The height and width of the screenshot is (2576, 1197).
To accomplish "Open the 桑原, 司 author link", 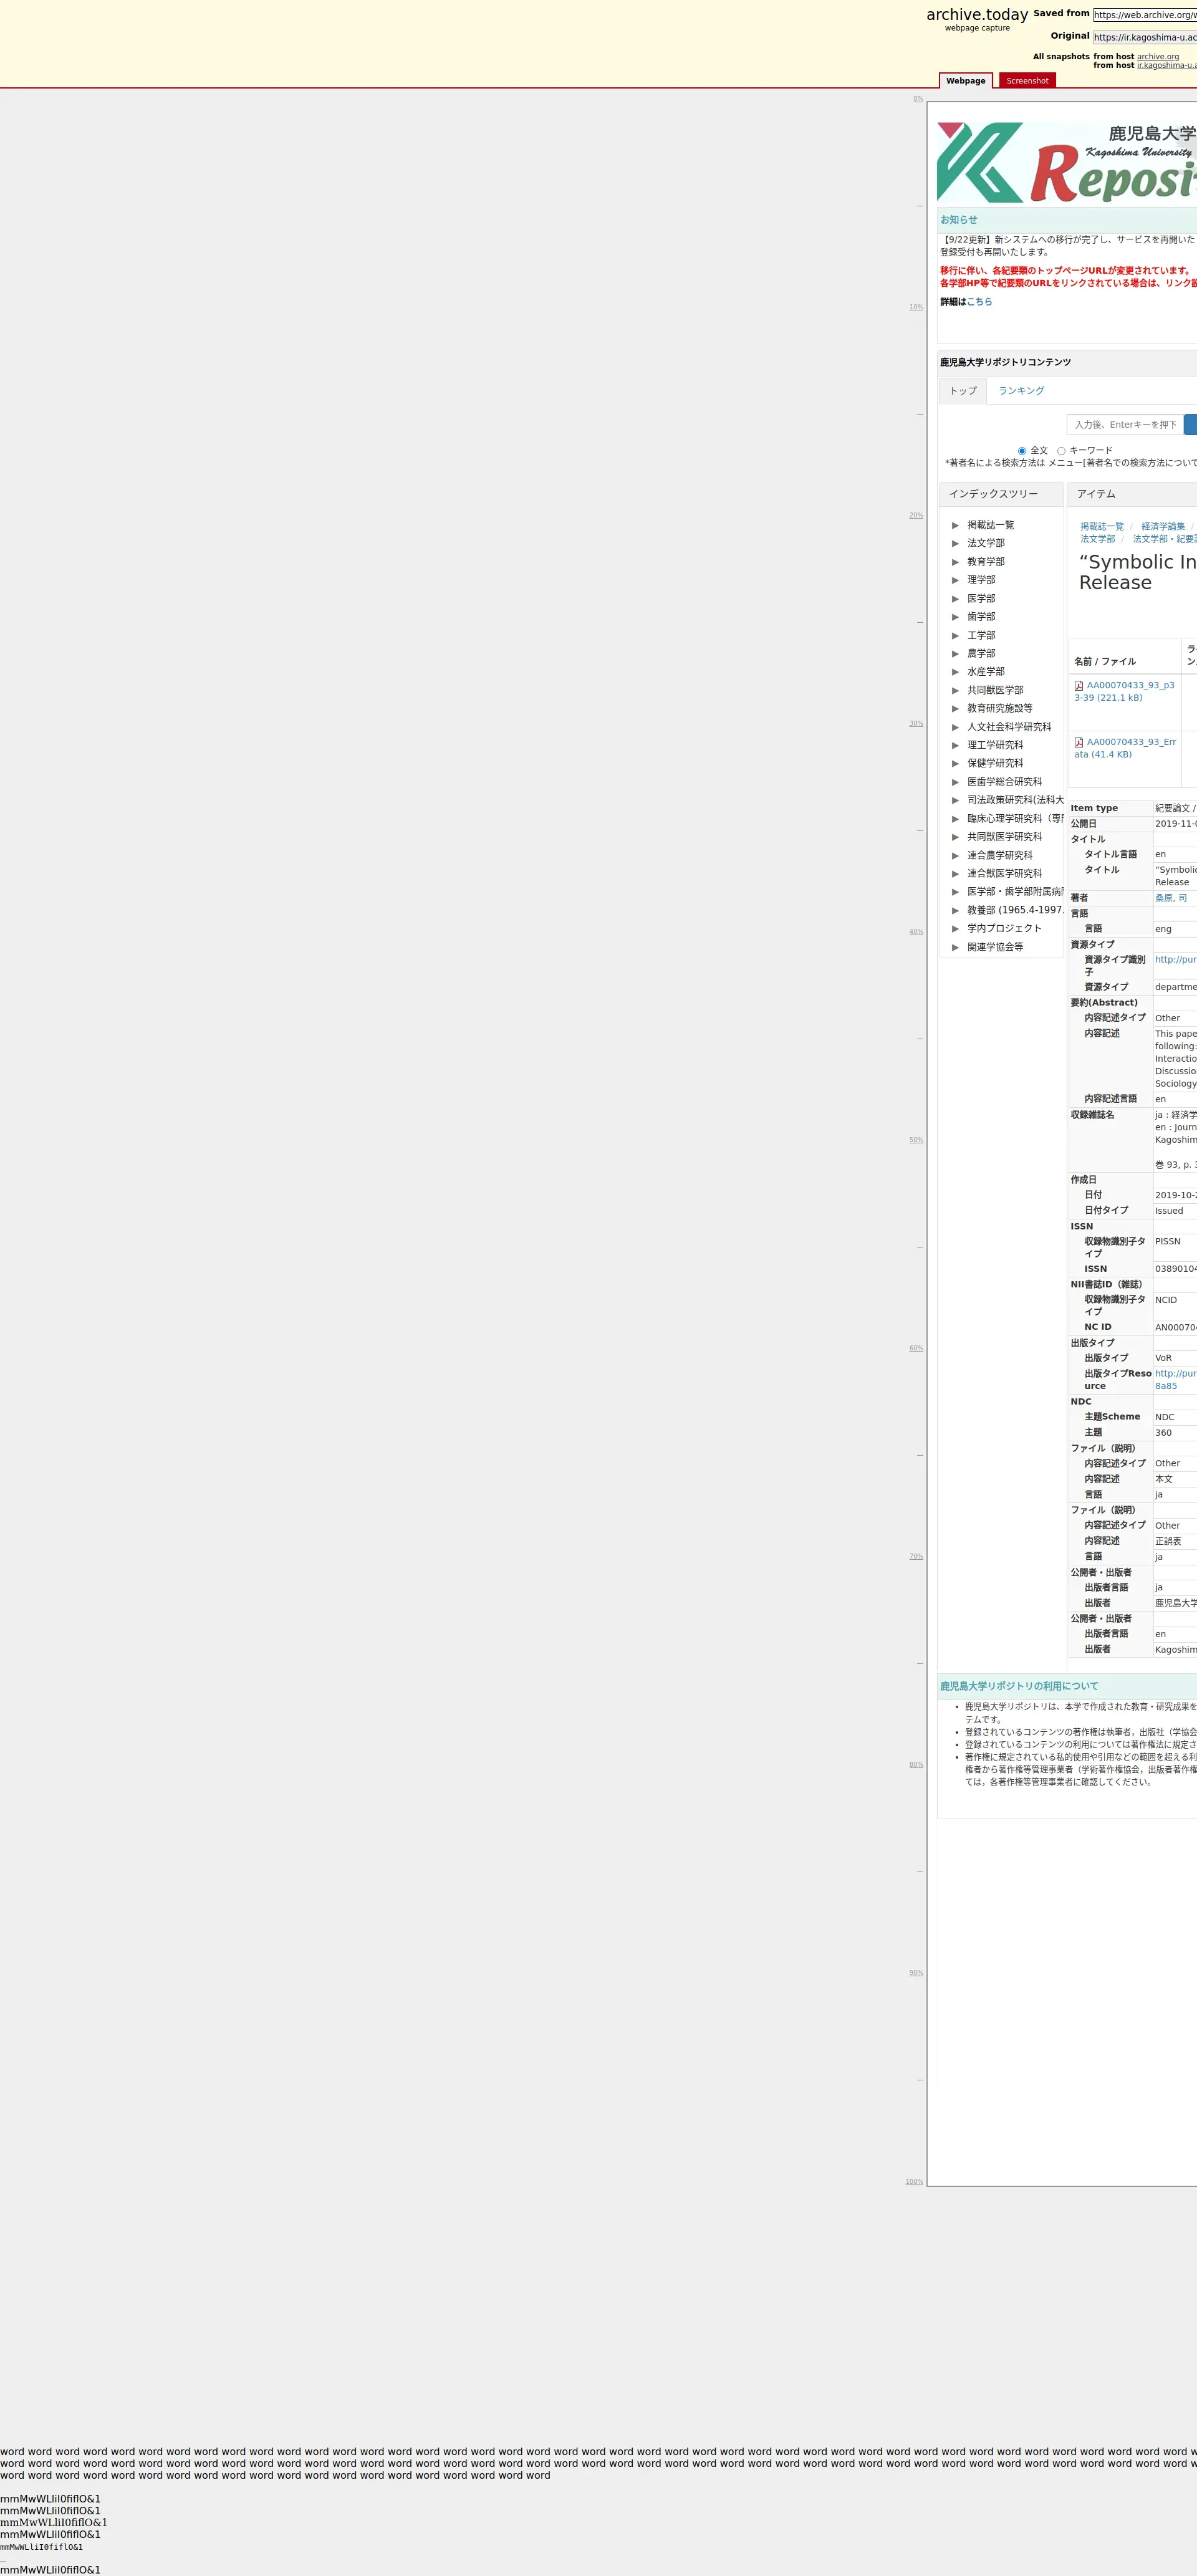I will click(1170, 898).
